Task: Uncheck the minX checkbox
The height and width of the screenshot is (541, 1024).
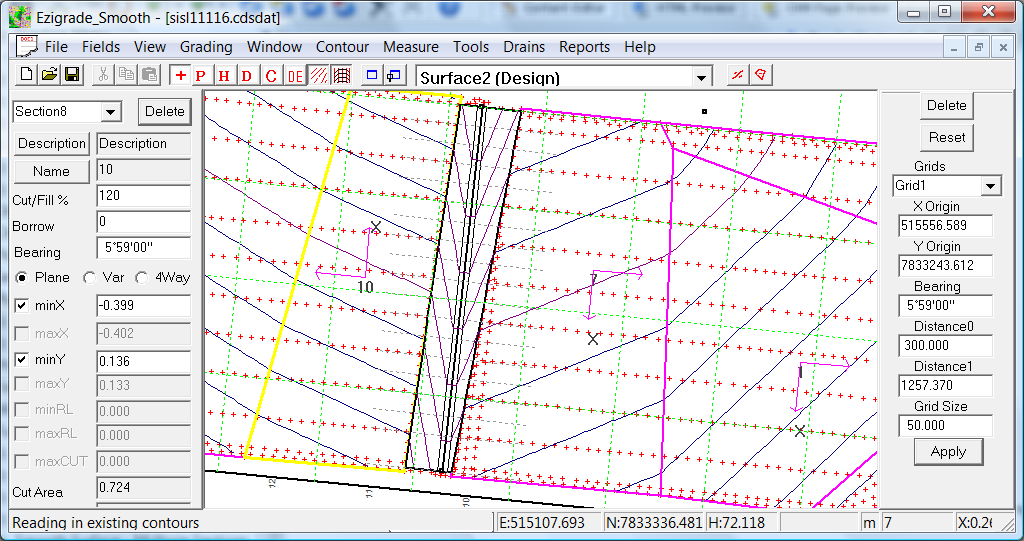Action: point(22,306)
